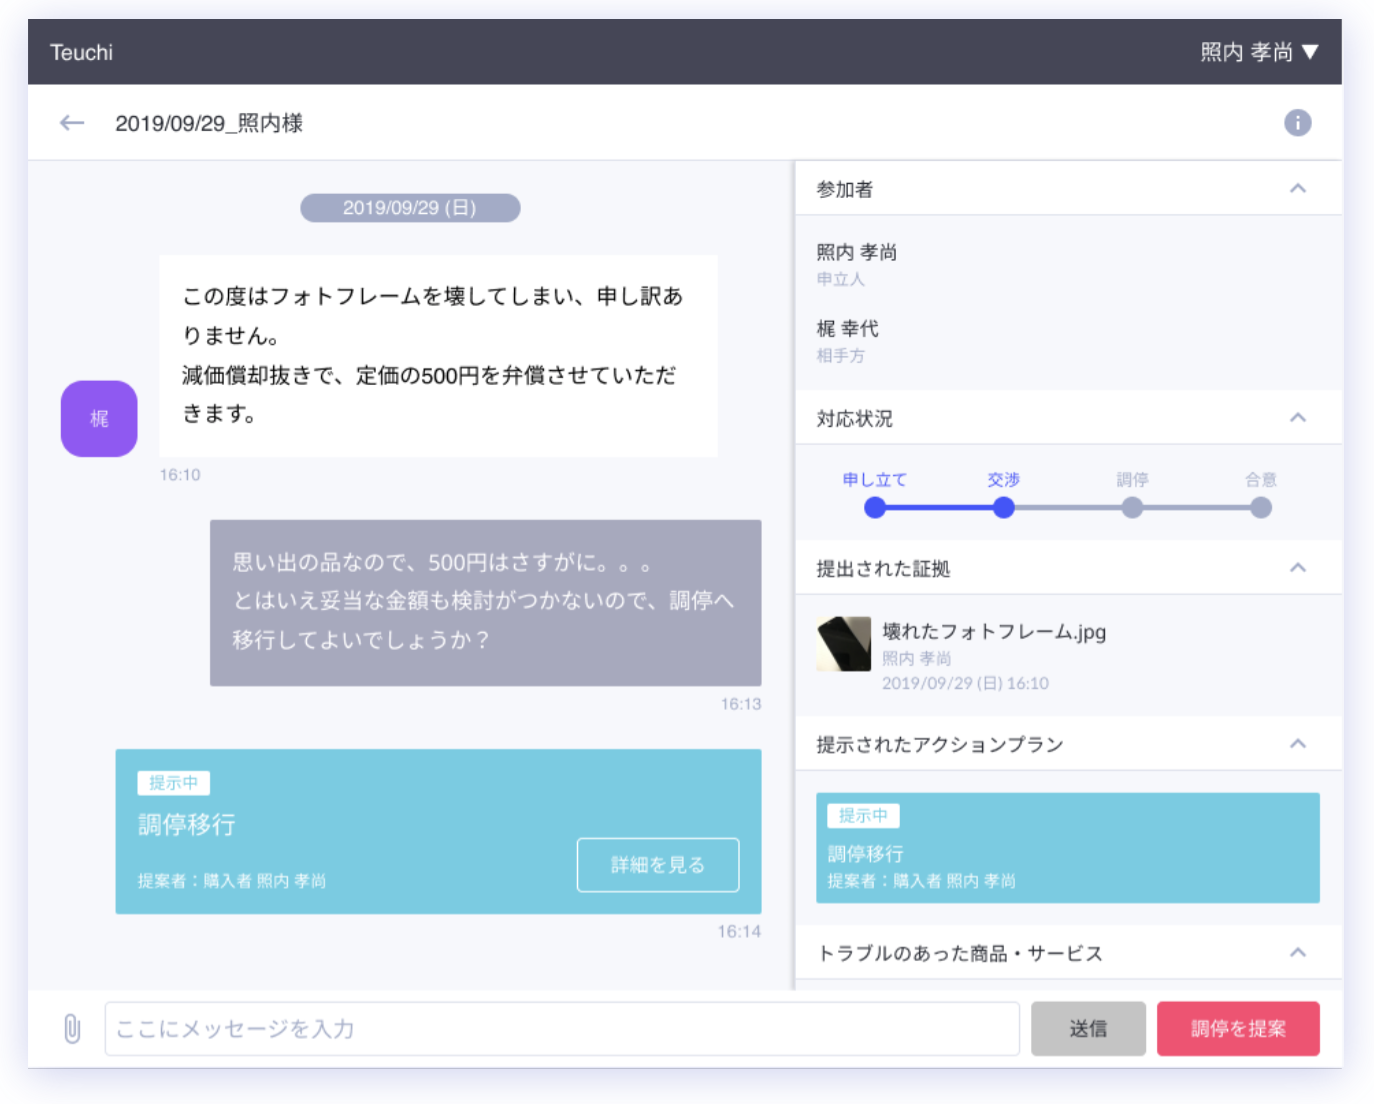Click the 調停 step marker

1132,508
